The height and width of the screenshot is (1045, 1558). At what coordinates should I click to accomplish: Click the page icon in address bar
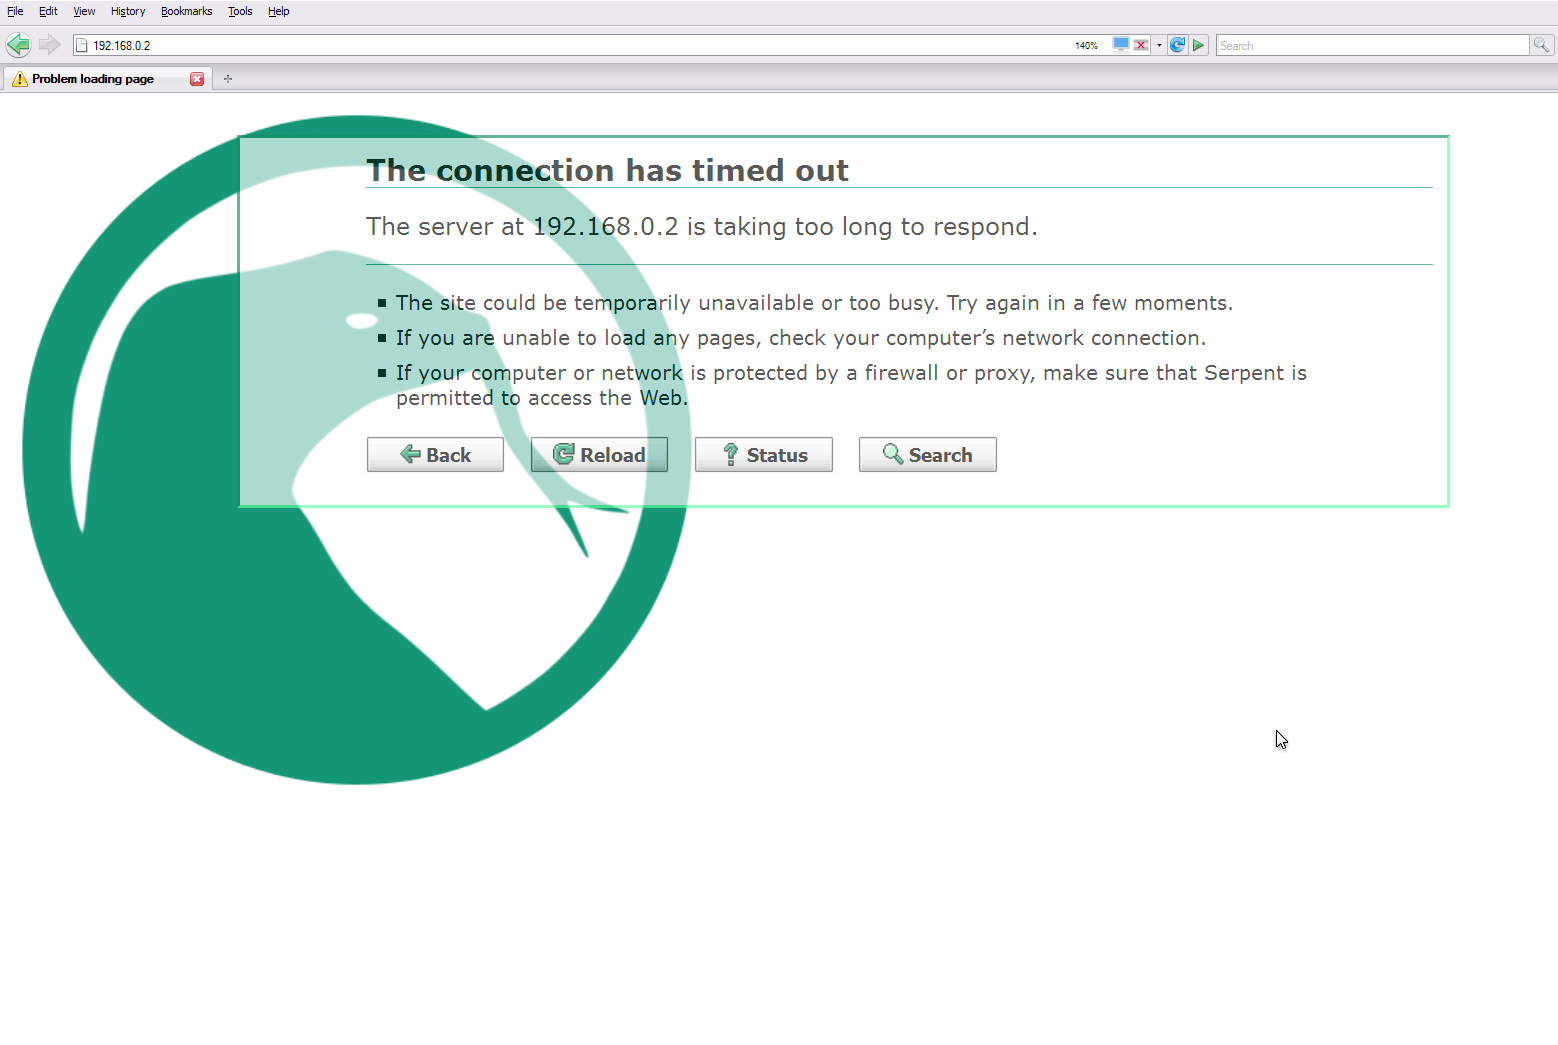(82, 45)
